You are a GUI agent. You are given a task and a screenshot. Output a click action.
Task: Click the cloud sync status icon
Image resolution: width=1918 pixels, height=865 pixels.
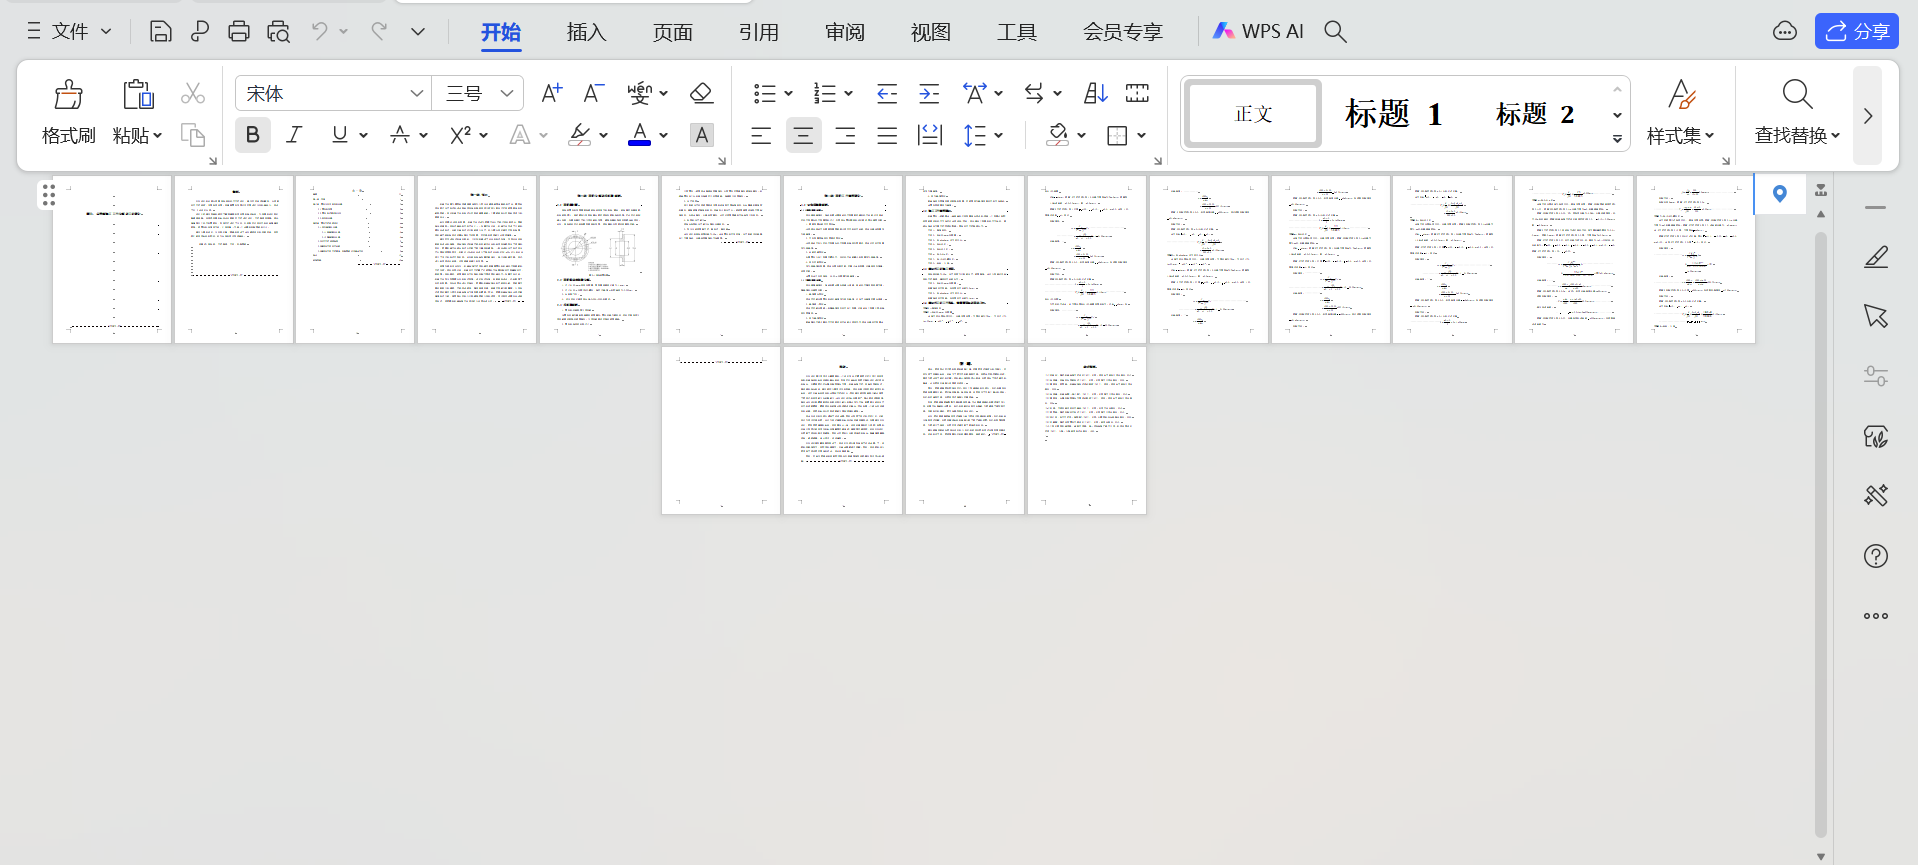click(1785, 32)
